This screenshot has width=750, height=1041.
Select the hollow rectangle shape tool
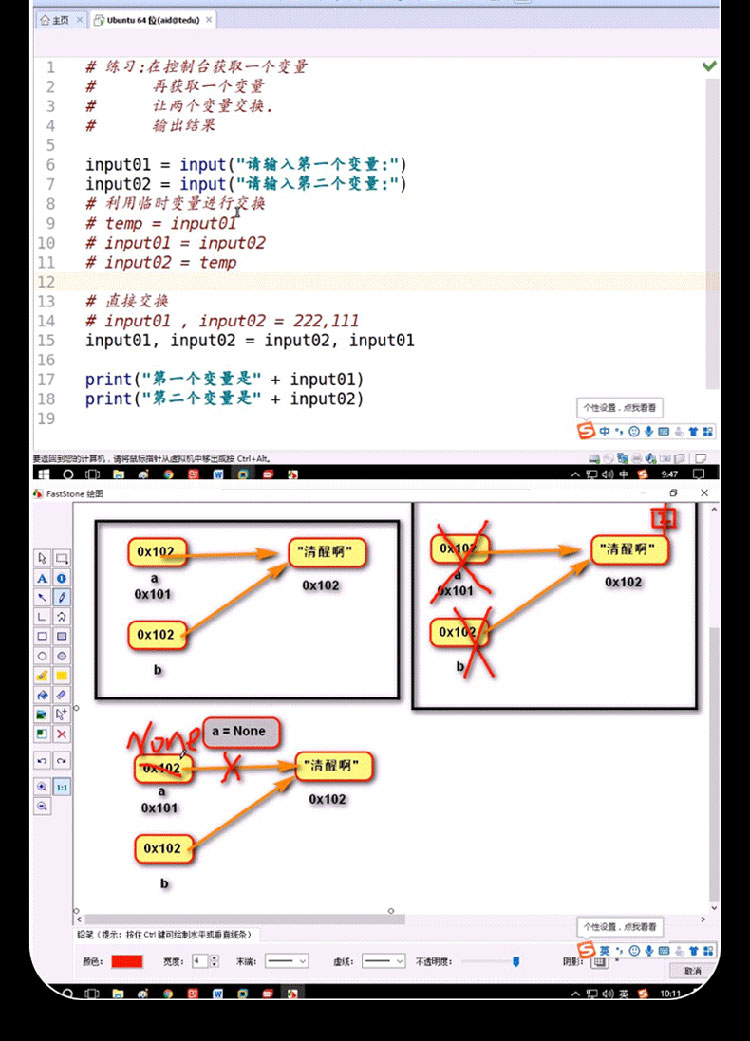coord(42,636)
